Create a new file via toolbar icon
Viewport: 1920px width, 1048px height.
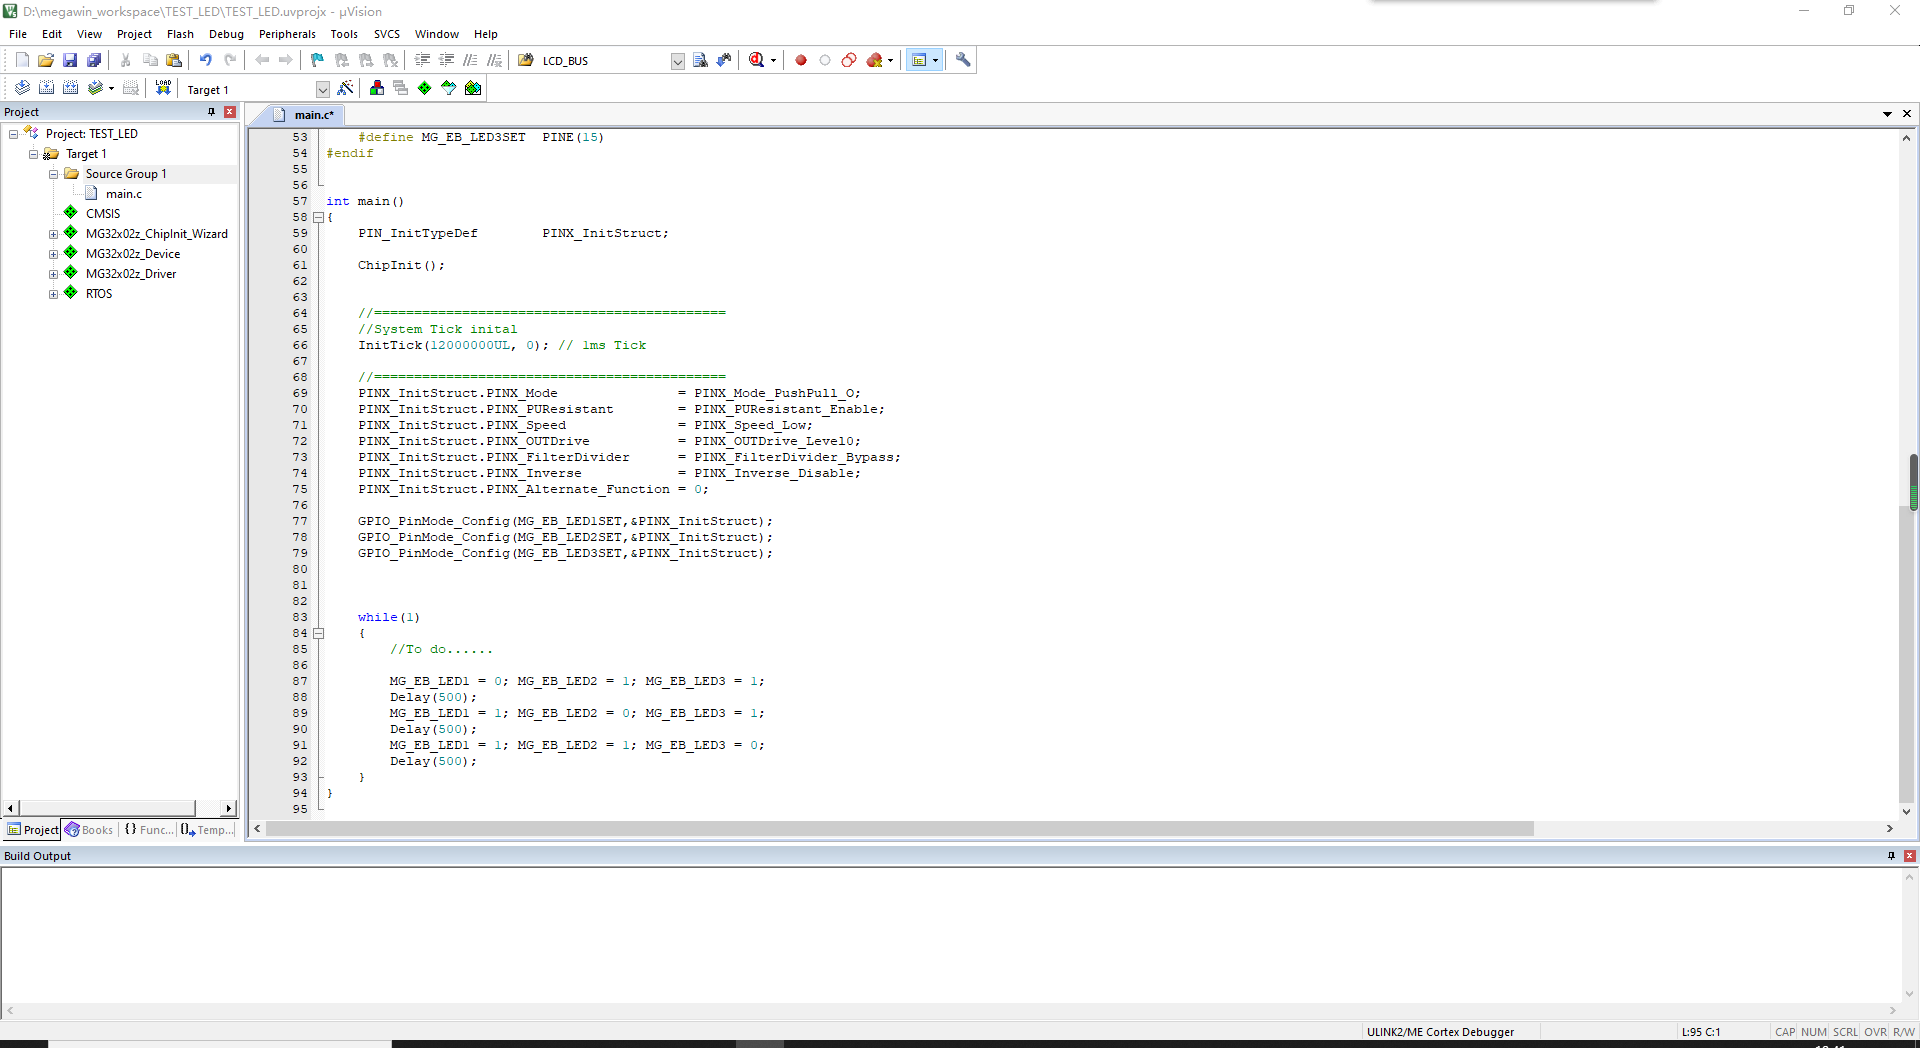click(x=22, y=60)
